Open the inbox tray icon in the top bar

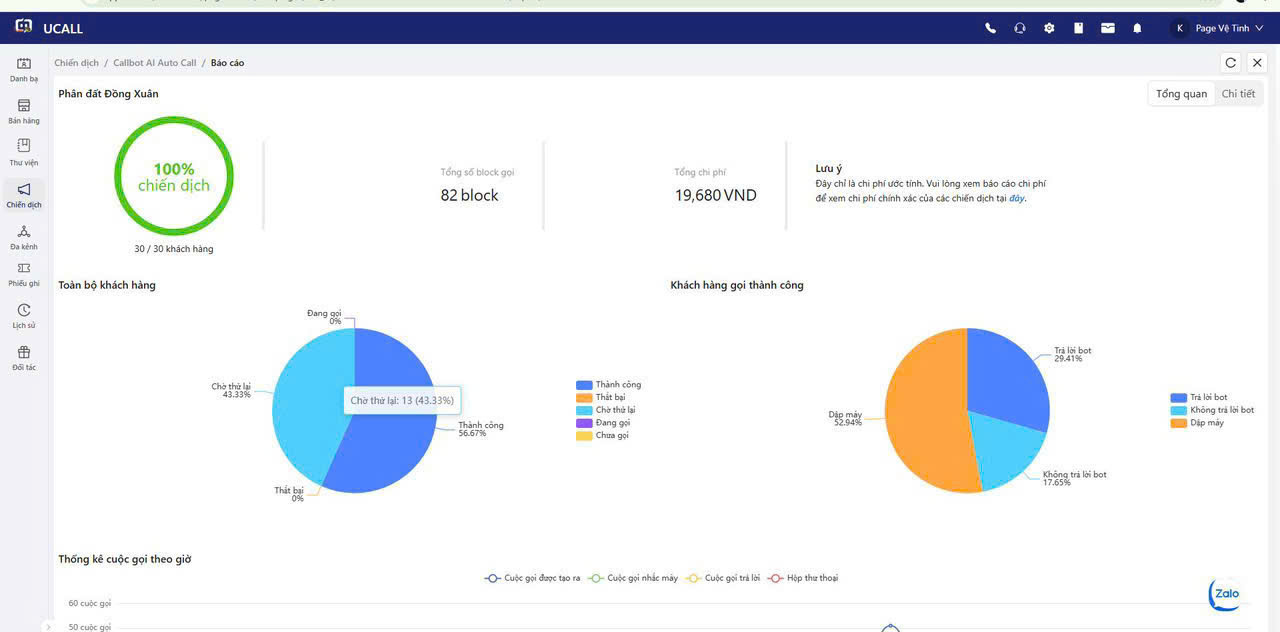(1108, 28)
